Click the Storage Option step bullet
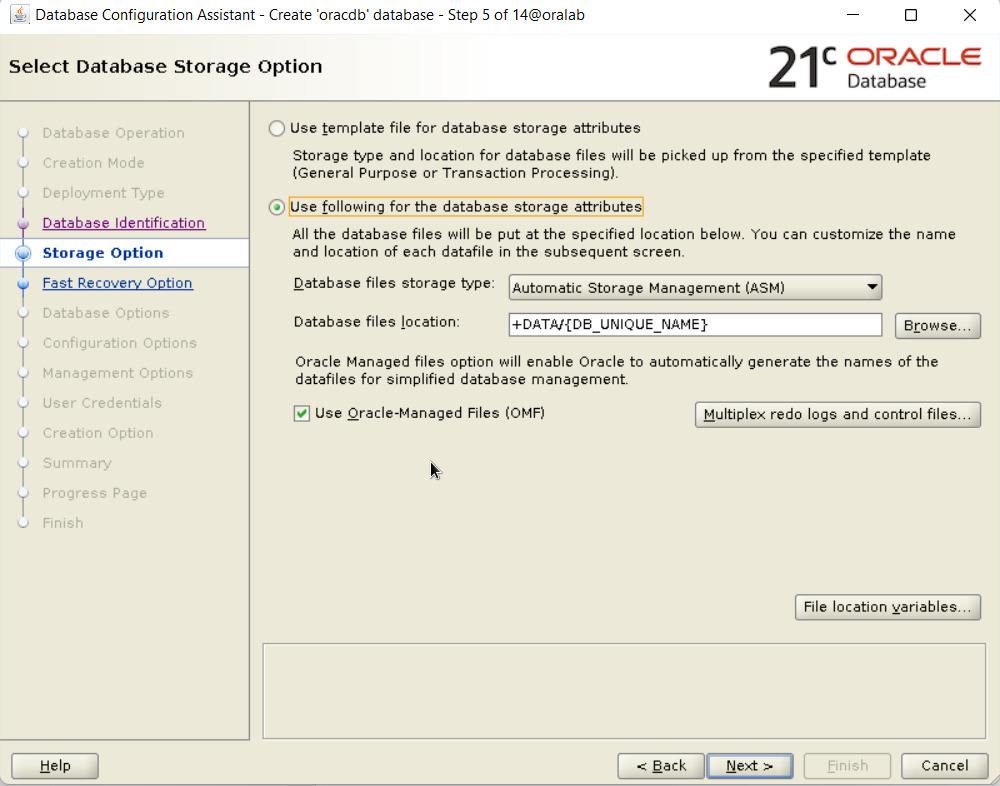The width and height of the screenshot is (1000, 786). pyautogui.click(x=24, y=254)
